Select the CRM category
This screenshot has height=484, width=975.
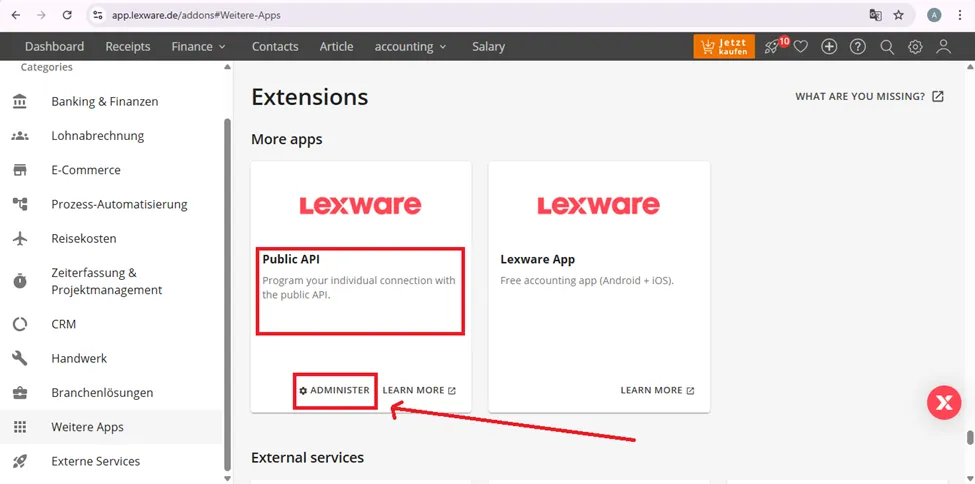pyautogui.click(x=112, y=324)
